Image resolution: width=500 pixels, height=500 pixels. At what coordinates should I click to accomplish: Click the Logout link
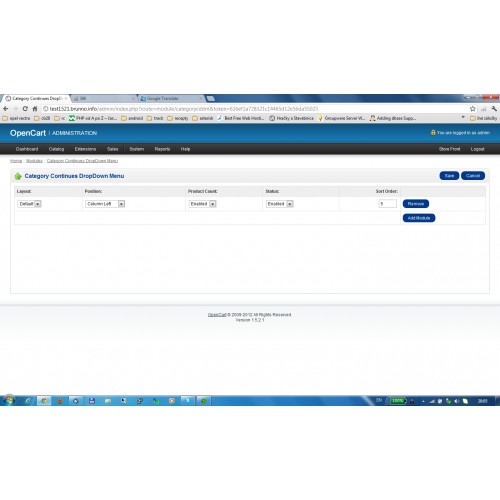coord(477,149)
